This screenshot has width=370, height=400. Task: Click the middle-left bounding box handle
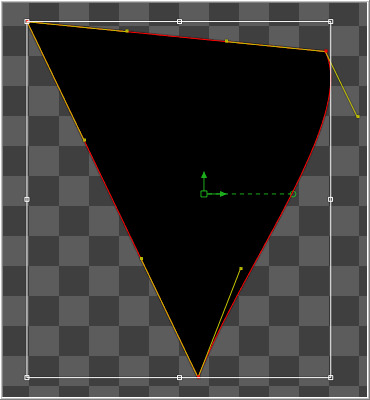(x=27, y=199)
